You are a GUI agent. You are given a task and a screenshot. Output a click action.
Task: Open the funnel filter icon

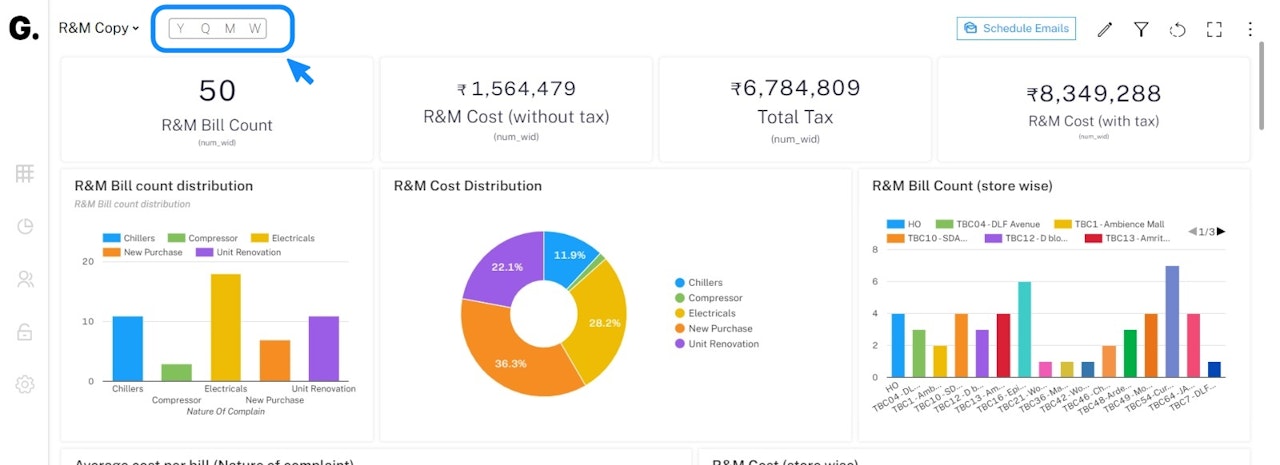click(x=1141, y=29)
